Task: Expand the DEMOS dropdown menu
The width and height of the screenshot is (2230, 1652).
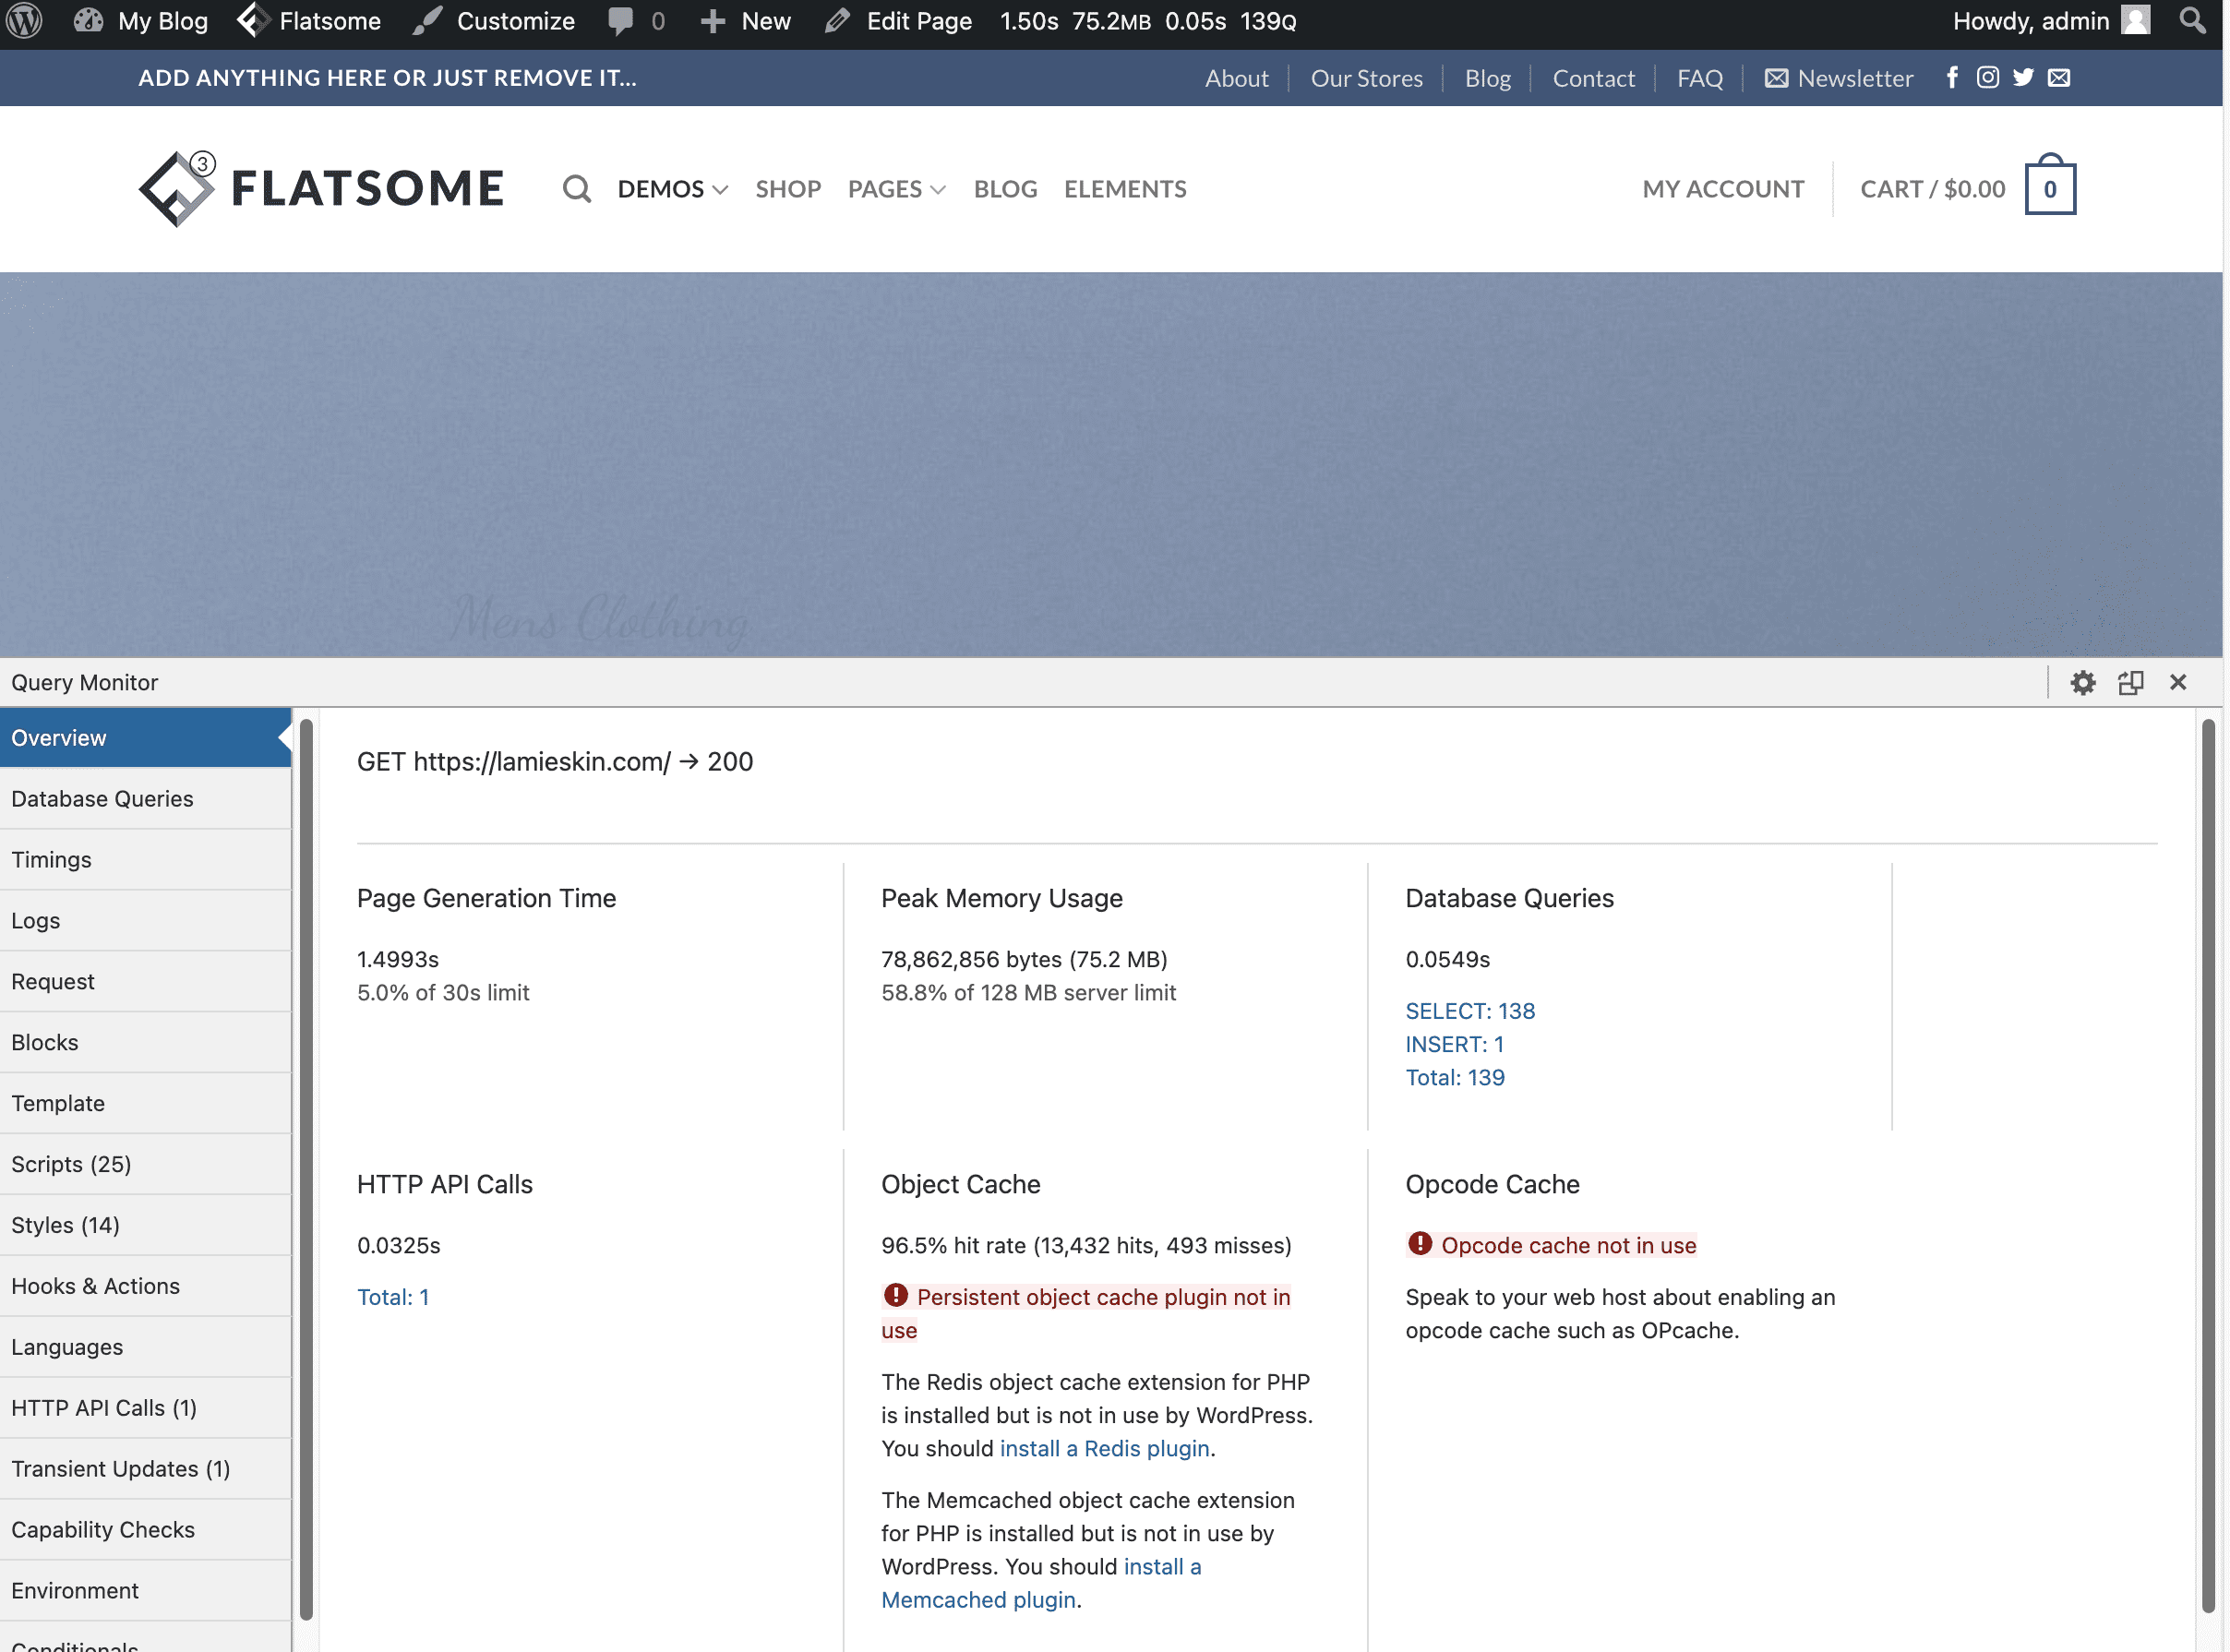Action: (x=672, y=189)
